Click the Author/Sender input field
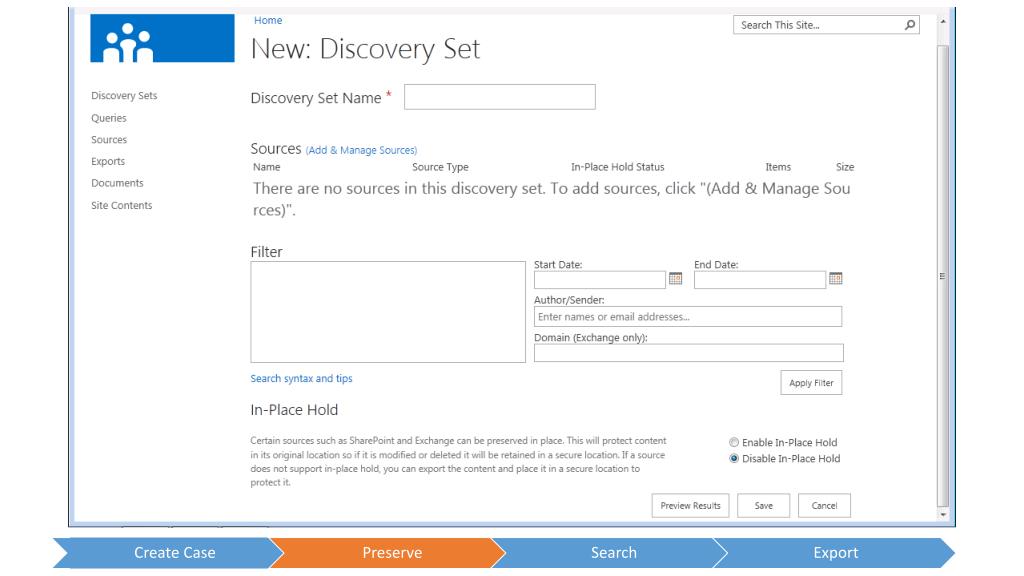The image size is (1024, 576). click(x=688, y=317)
